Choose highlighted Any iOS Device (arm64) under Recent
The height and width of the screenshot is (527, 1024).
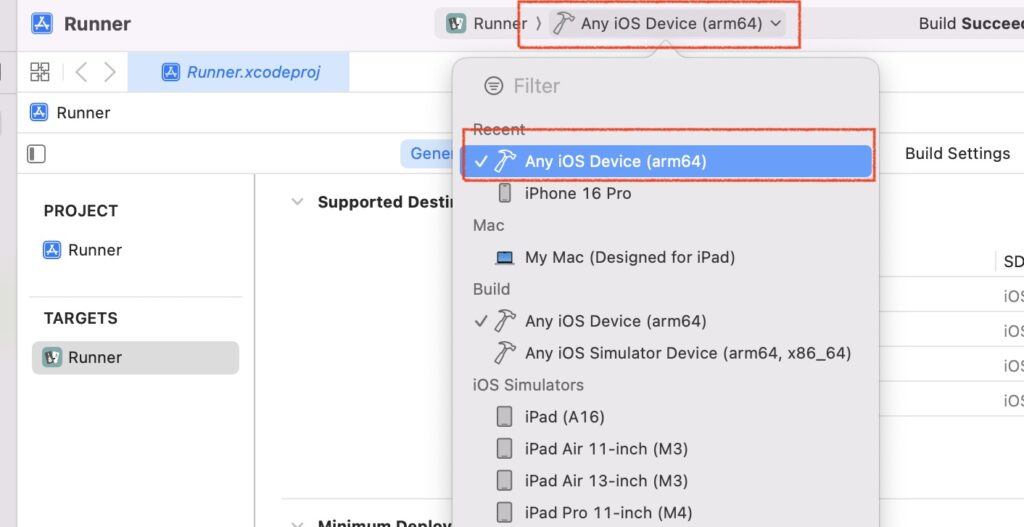(667, 161)
